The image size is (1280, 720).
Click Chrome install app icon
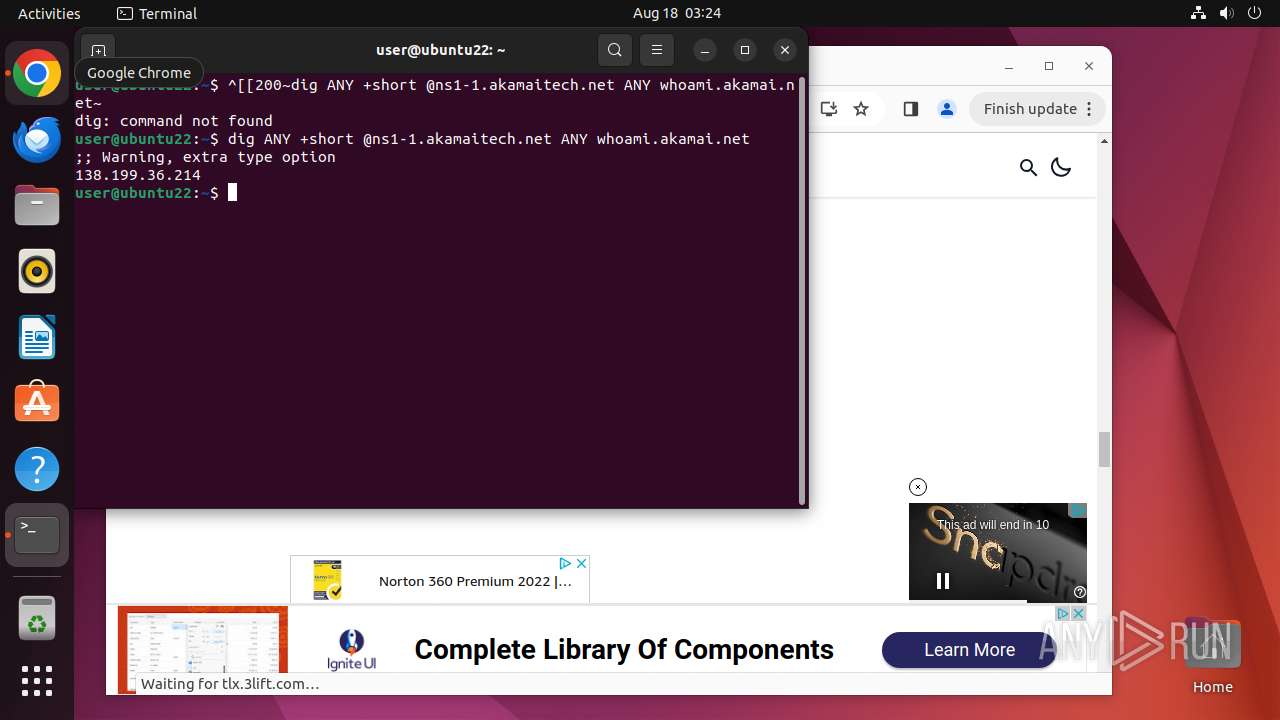pos(828,109)
